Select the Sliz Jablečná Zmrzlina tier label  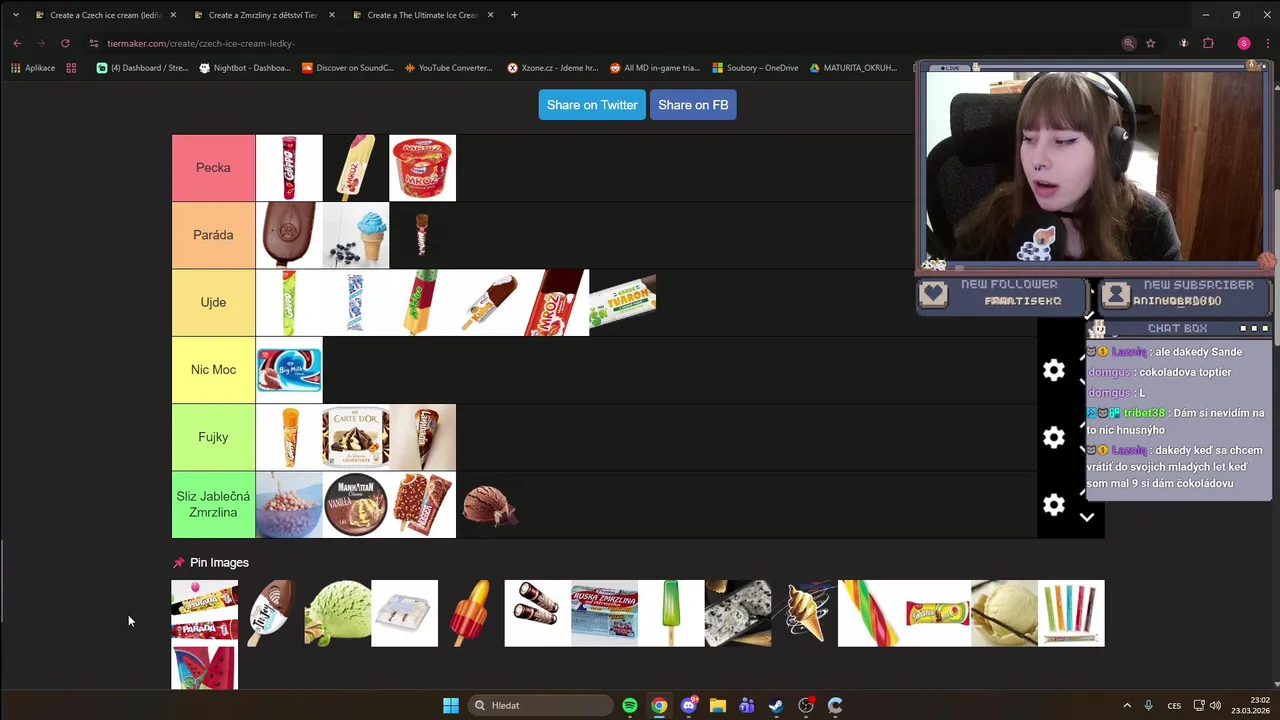pos(213,504)
